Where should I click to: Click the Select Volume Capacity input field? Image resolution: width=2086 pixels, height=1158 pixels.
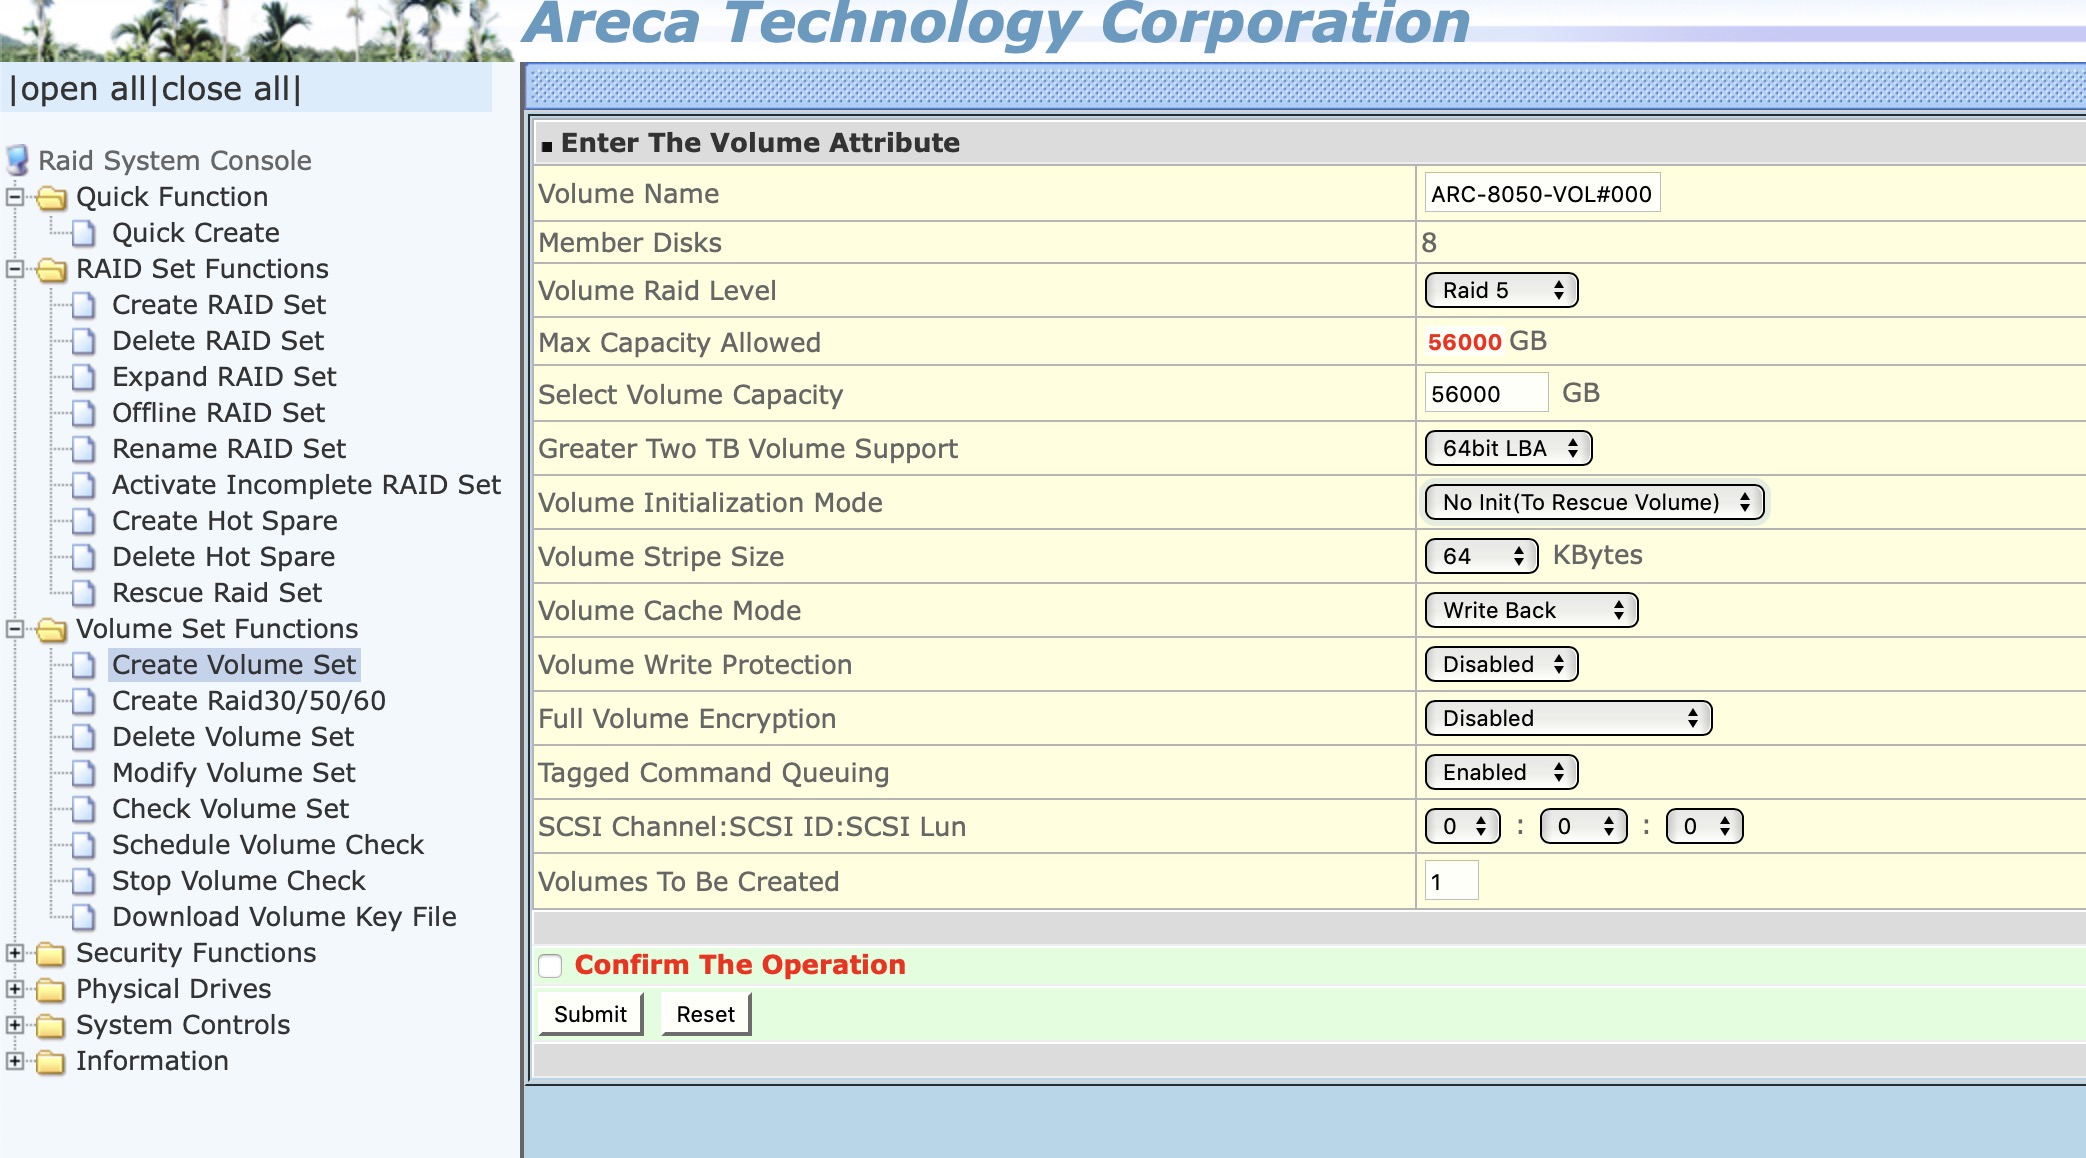click(1485, 394)
